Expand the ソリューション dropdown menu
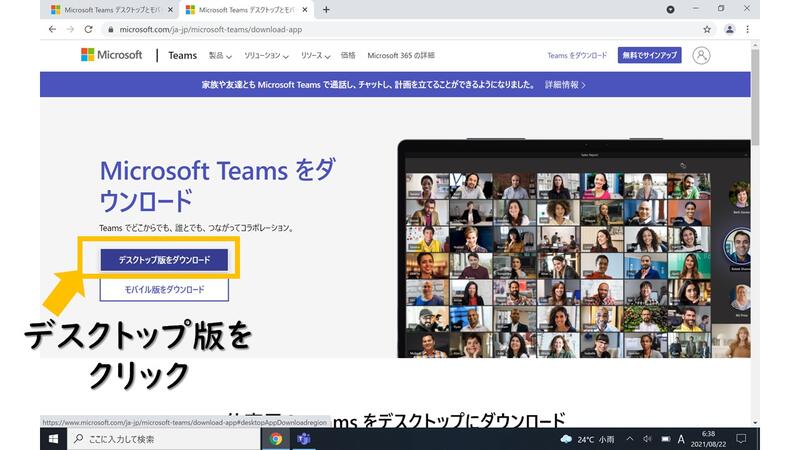This screenshot has height=450, width=800. (265, 56)
